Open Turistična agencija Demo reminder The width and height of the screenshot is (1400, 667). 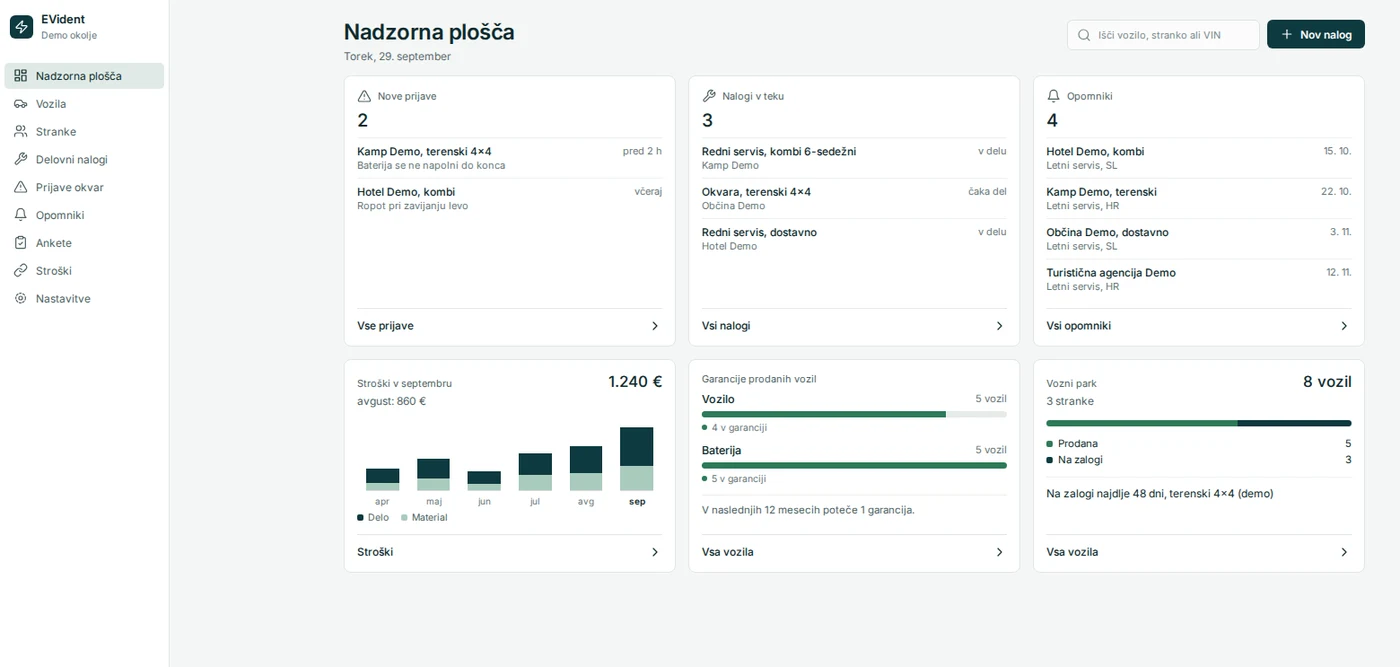coord(1198,279)
